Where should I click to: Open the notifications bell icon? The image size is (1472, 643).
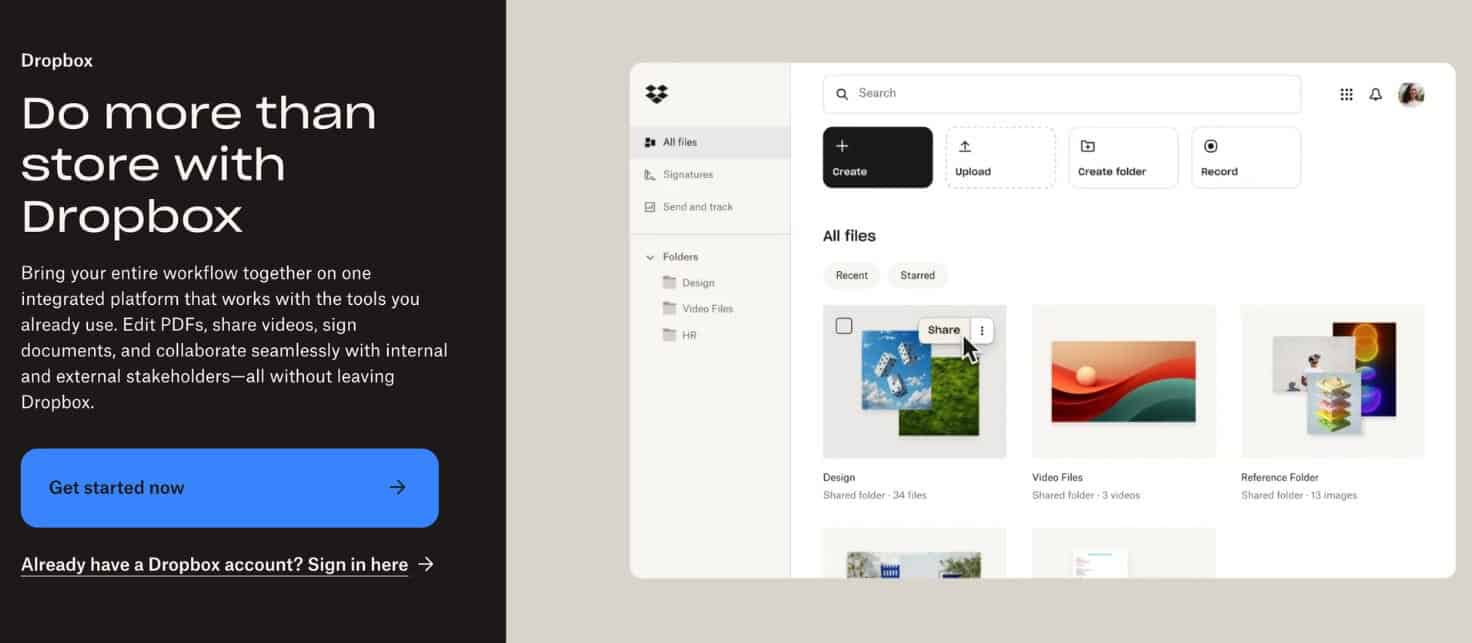click(1376, 94)
